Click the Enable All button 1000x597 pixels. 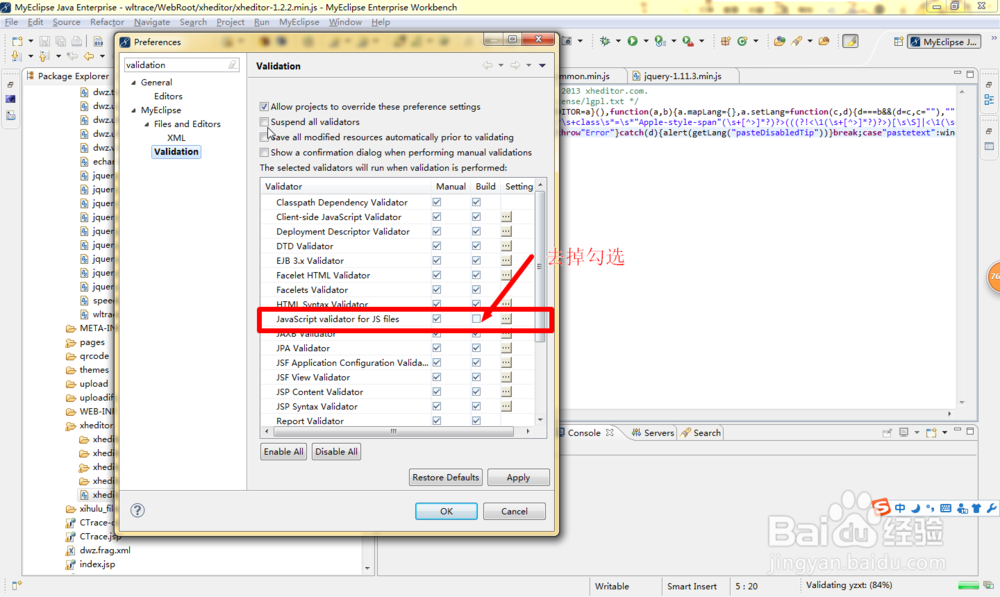point(283,452)
